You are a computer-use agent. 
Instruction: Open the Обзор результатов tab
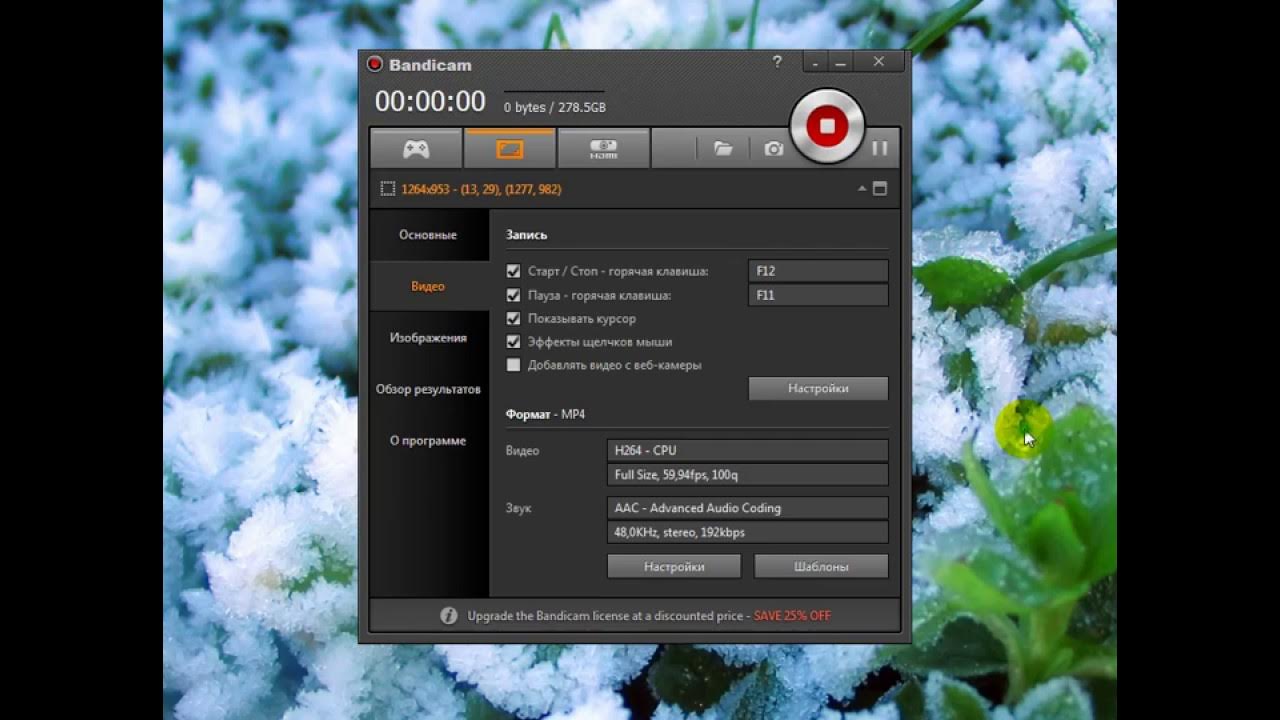pos(428,389)
